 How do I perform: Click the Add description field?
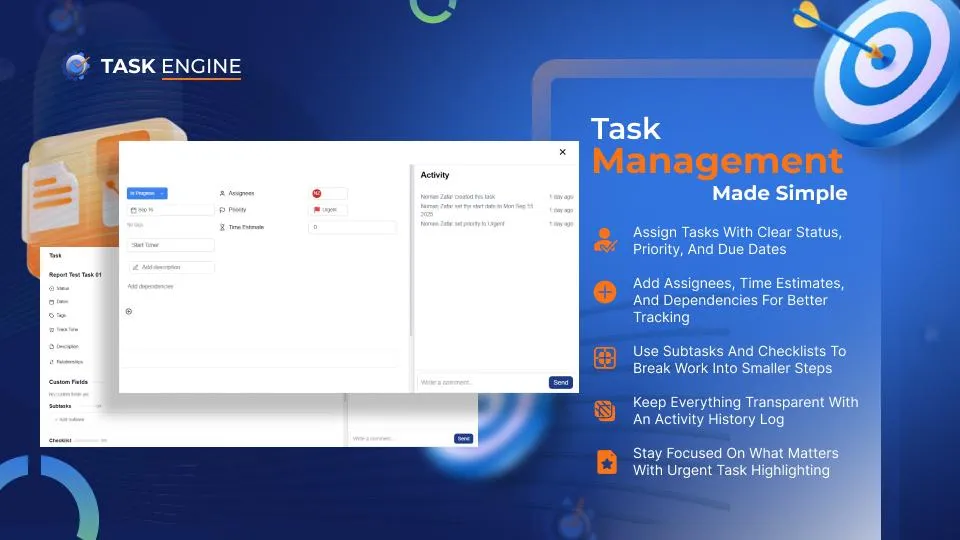click(x=171, y=268)
